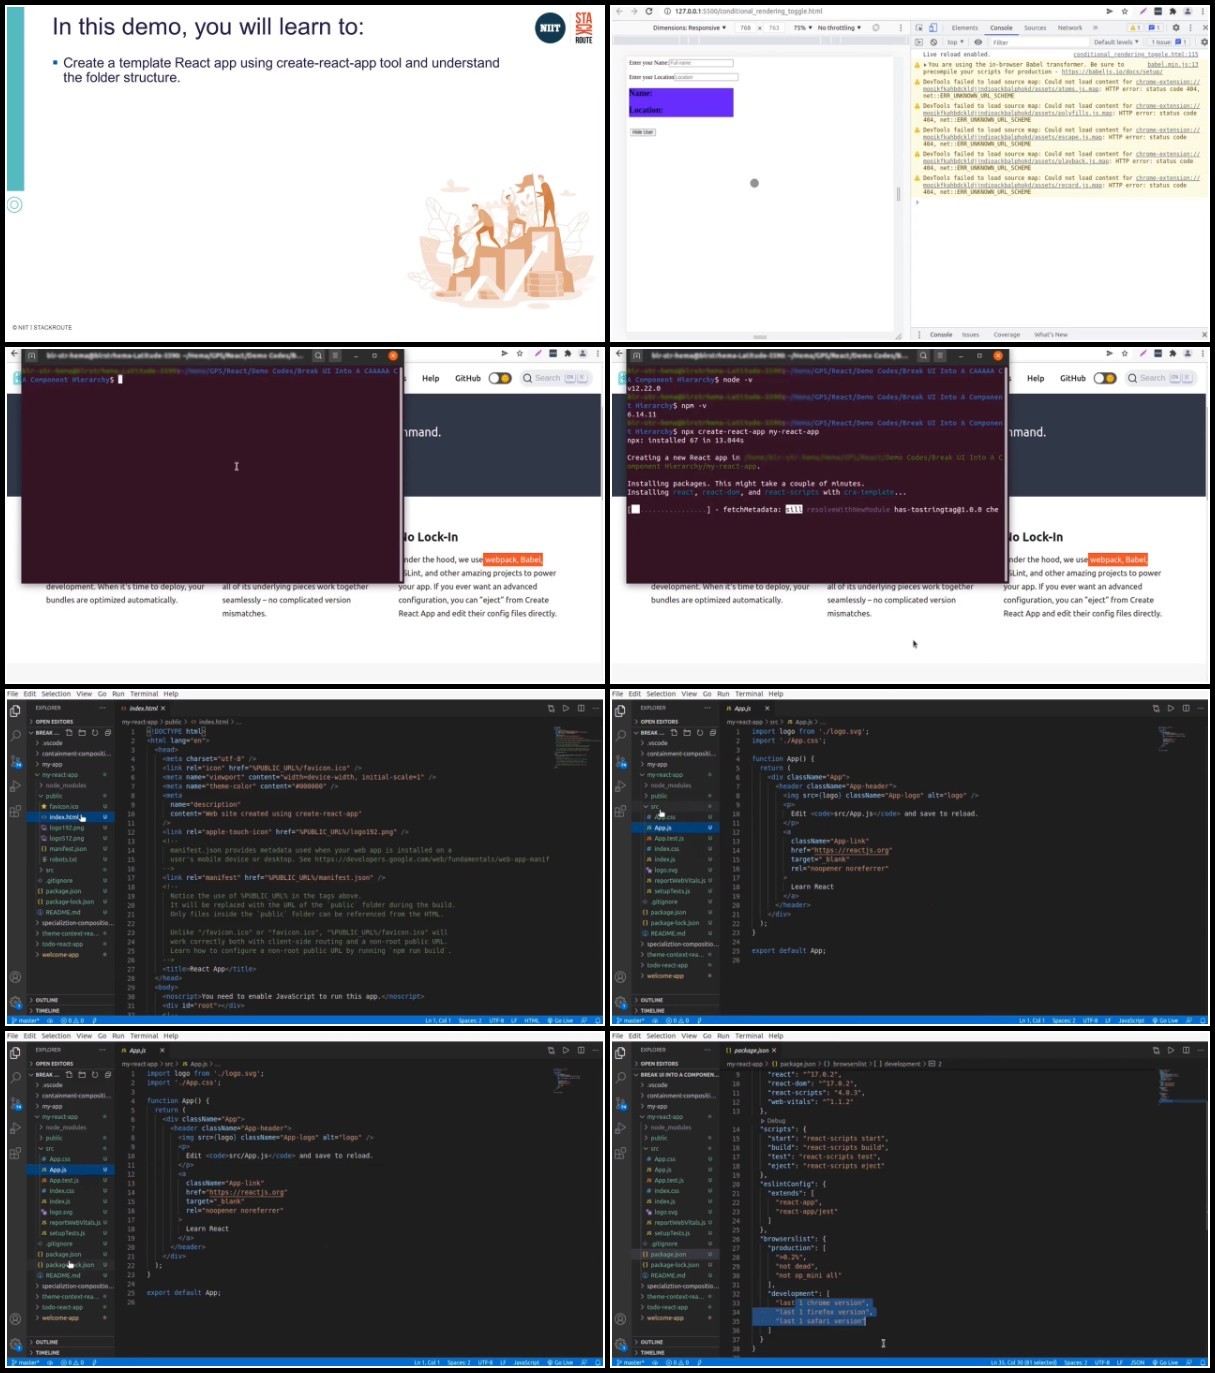Open File menu in index.html VS Code window
This screenshot has width=1215, height=1373.
(x=13, y=694)
